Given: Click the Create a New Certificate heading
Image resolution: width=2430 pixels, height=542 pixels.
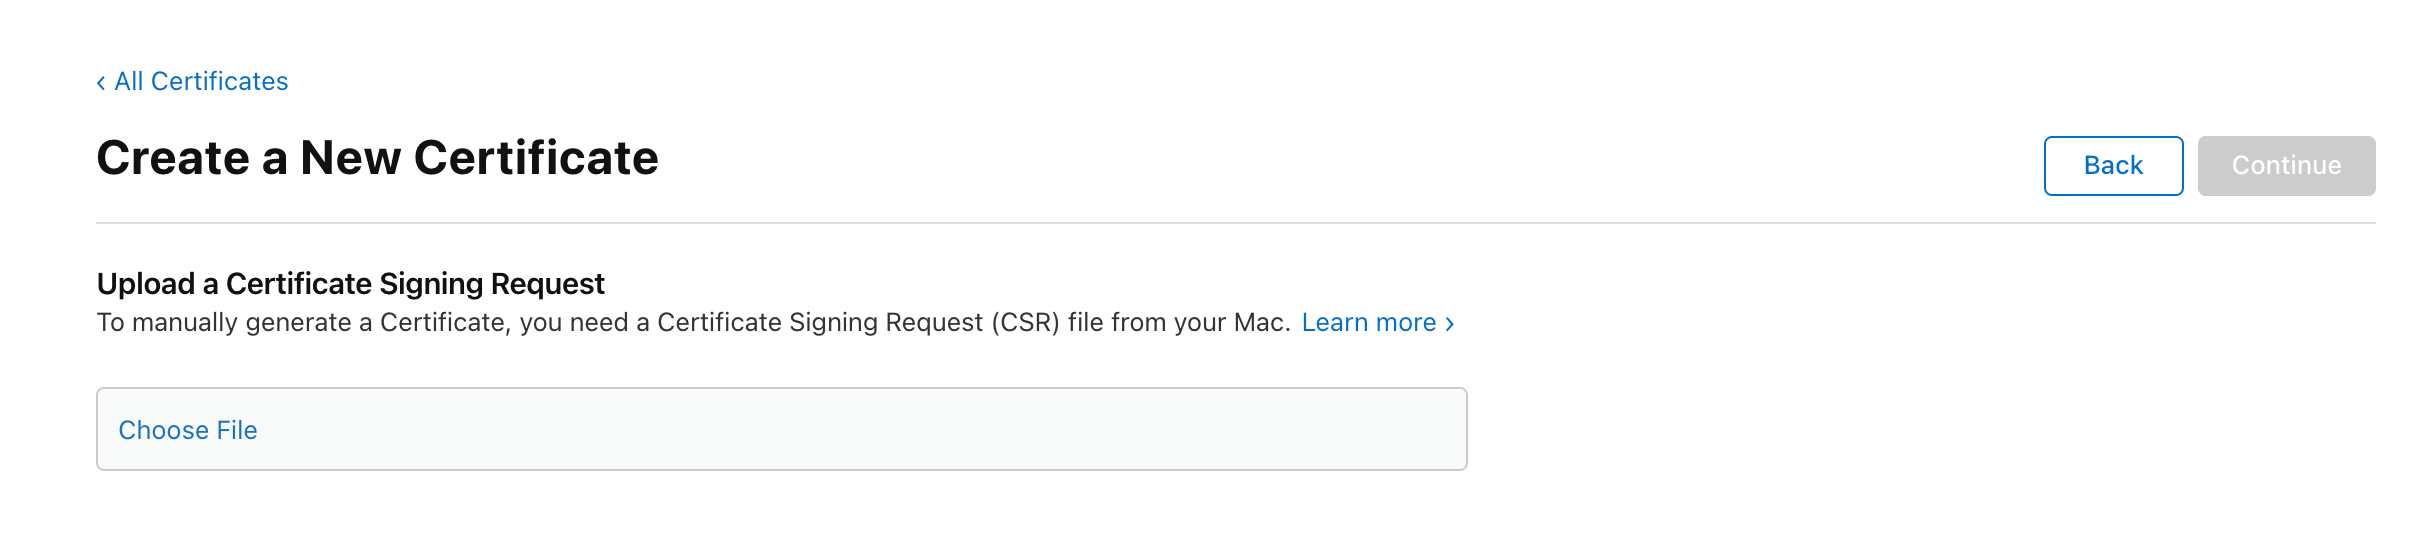Looking at the screenshot, I should tap(377, 158).
